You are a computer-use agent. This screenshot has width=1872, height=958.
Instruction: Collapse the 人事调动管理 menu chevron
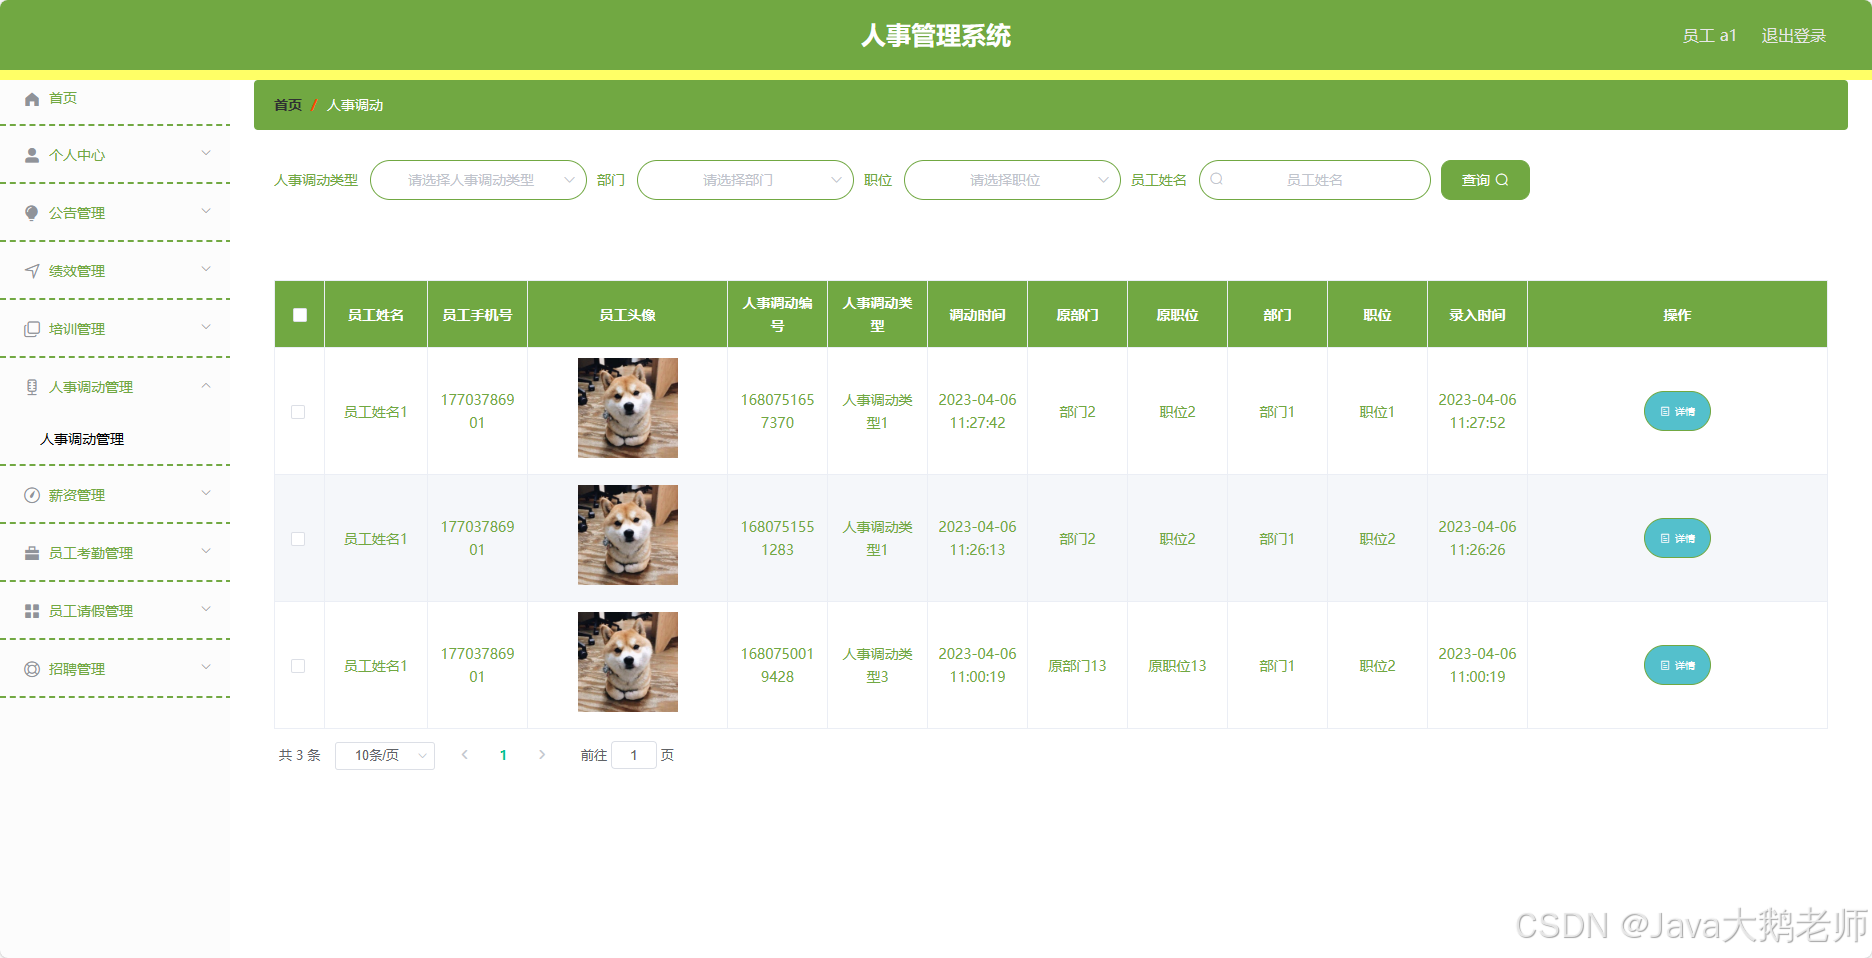click(x=206, y=385)
